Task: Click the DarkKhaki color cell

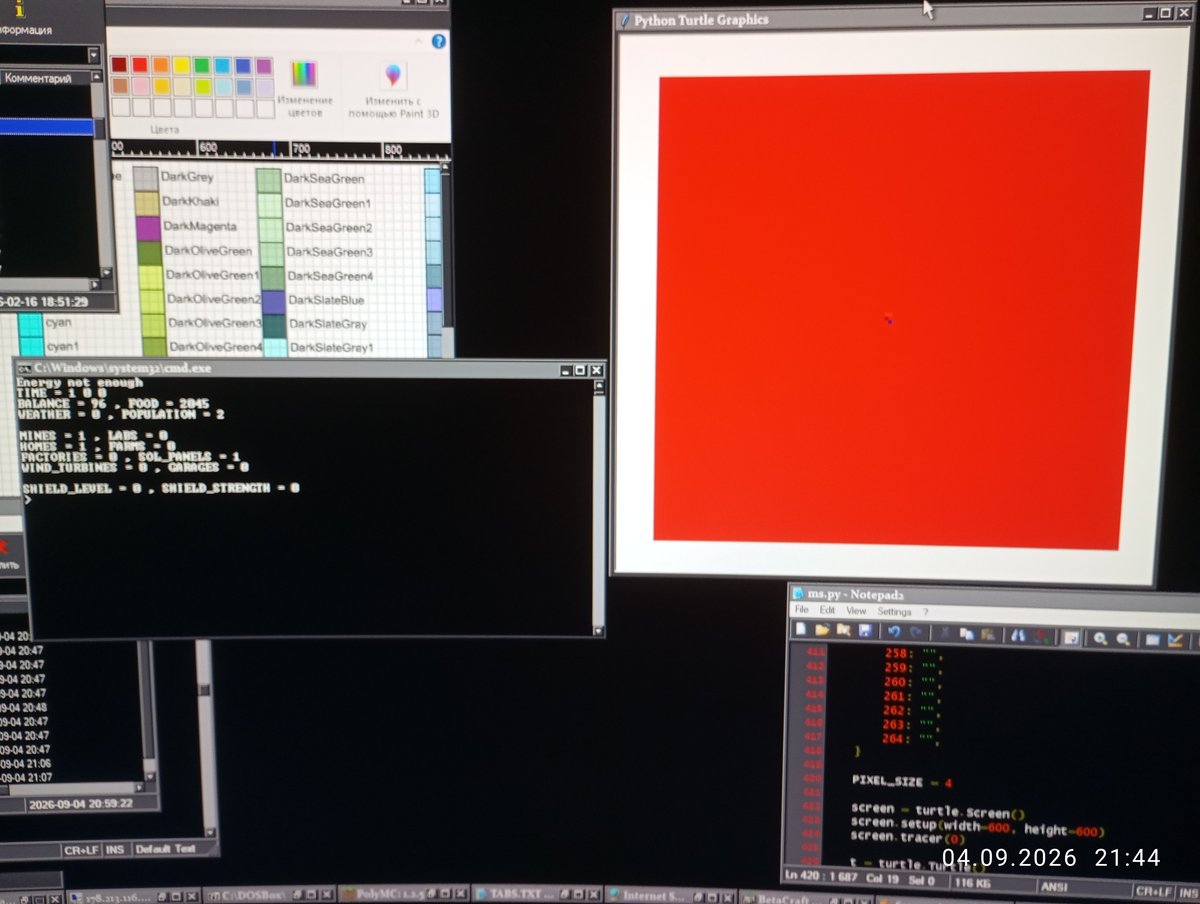Action: [x=147, y=202]
